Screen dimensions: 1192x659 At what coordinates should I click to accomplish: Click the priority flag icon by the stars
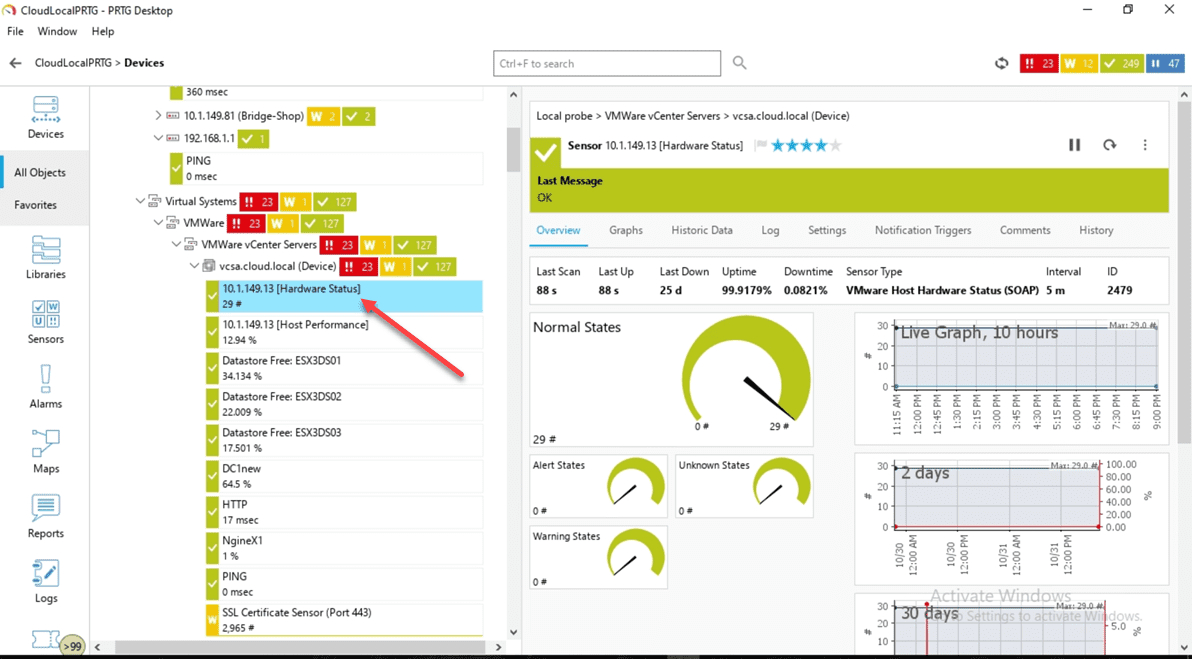760,145
